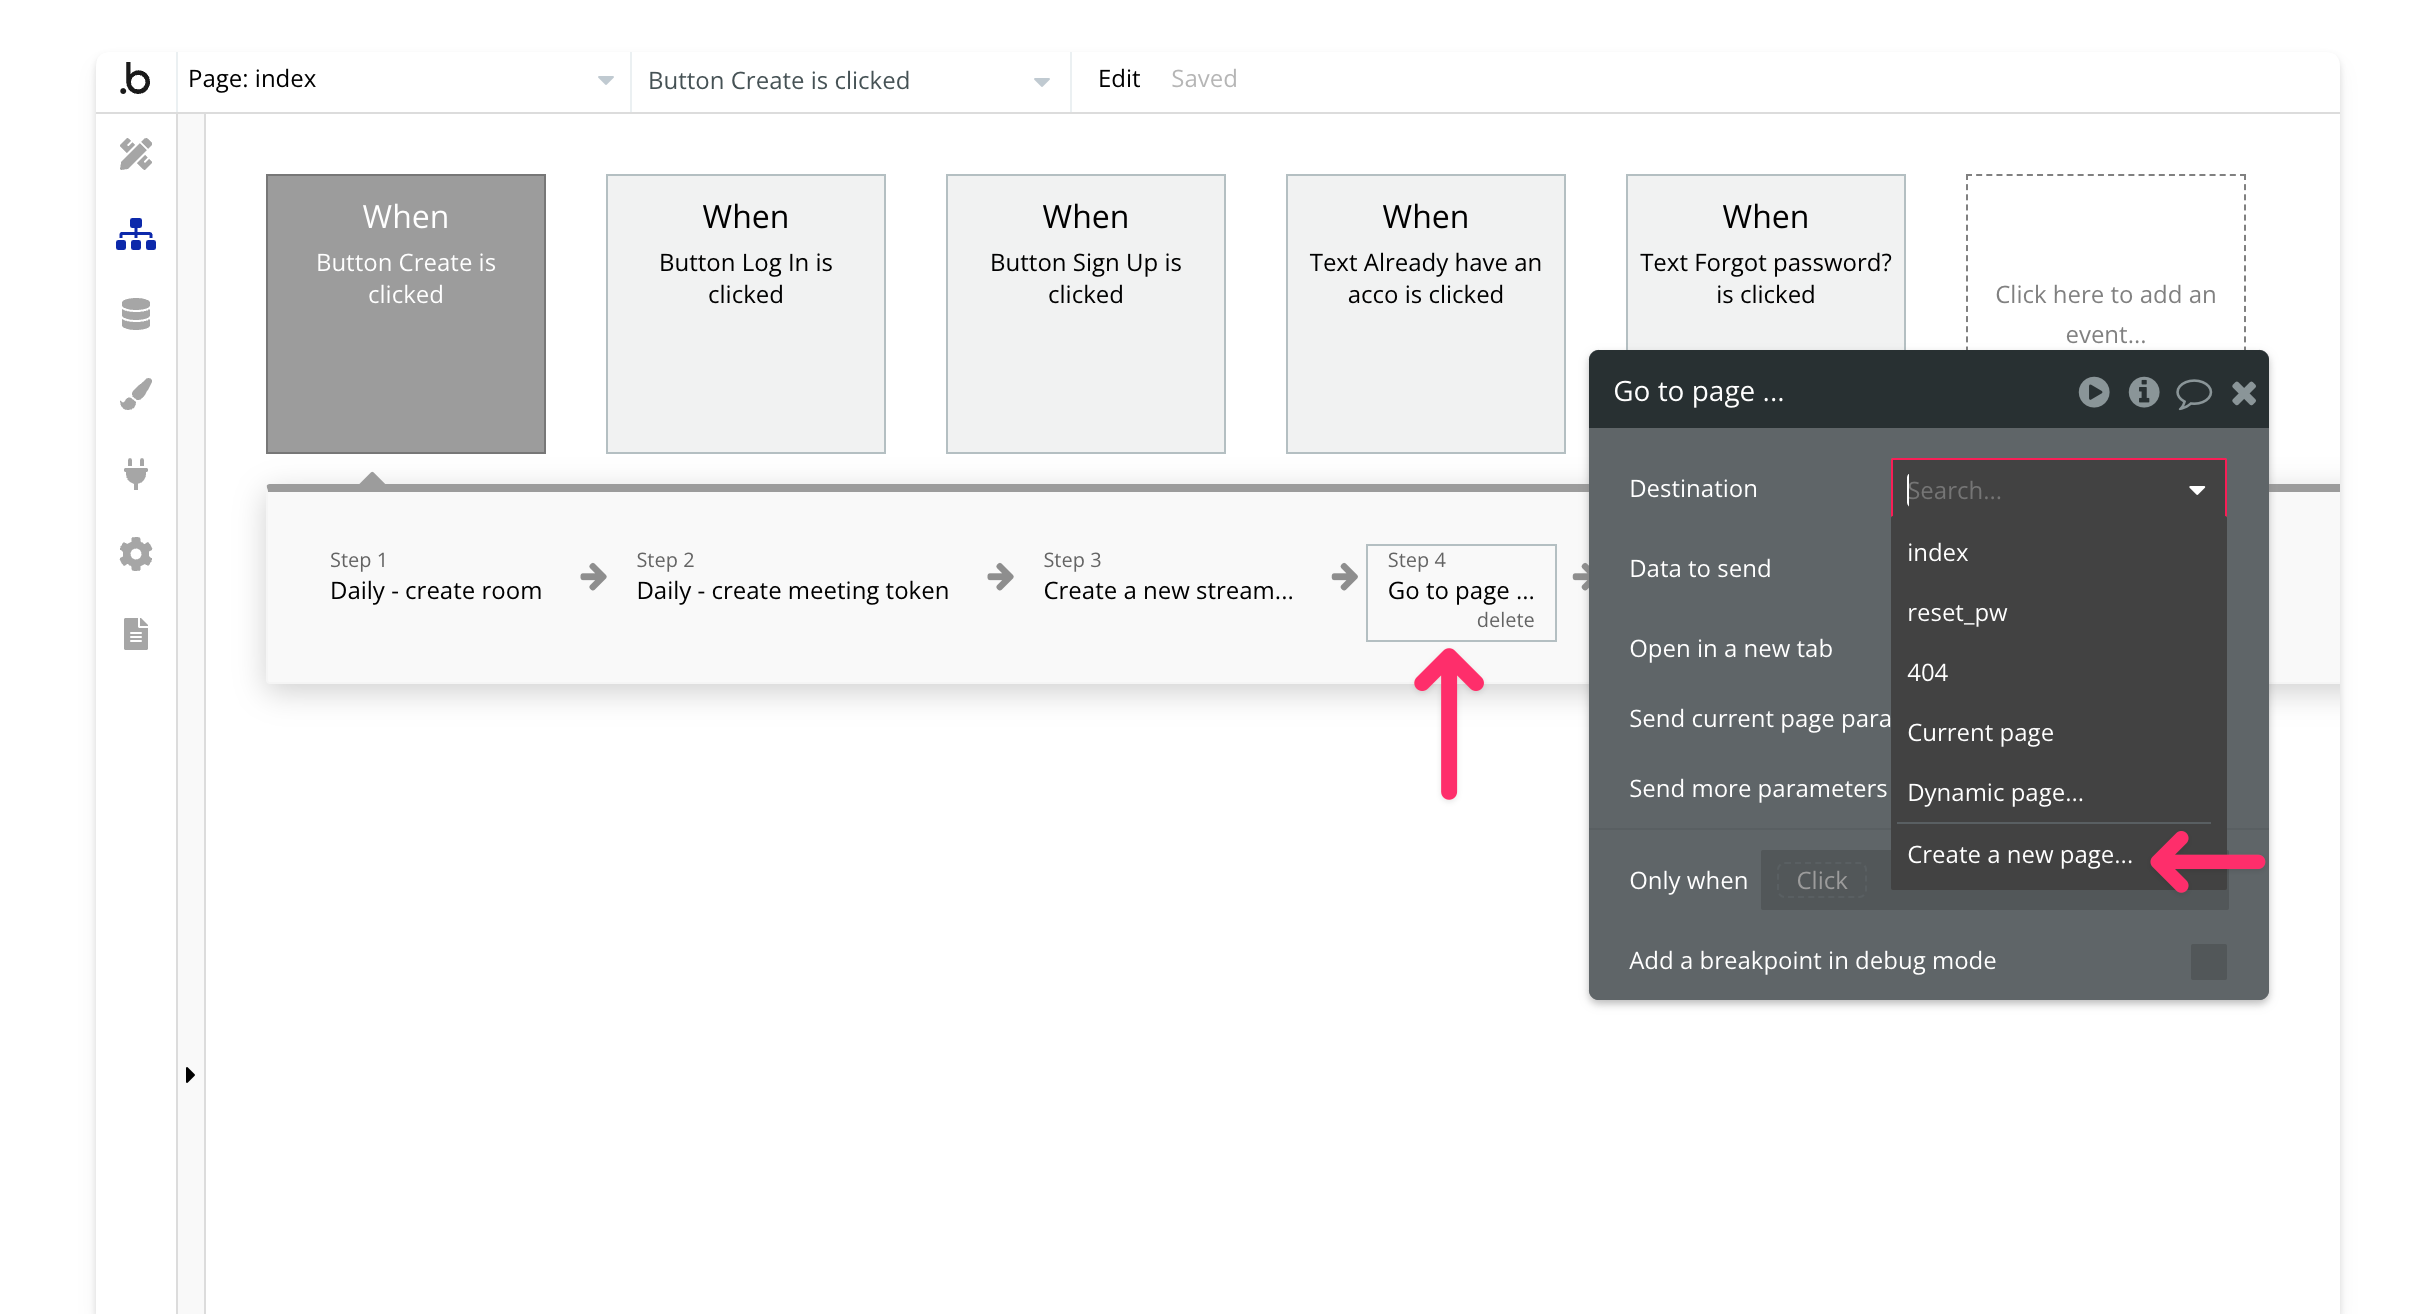Open the Design tab icon in sidebar
2436x1314 pixels.
point(136,154)
